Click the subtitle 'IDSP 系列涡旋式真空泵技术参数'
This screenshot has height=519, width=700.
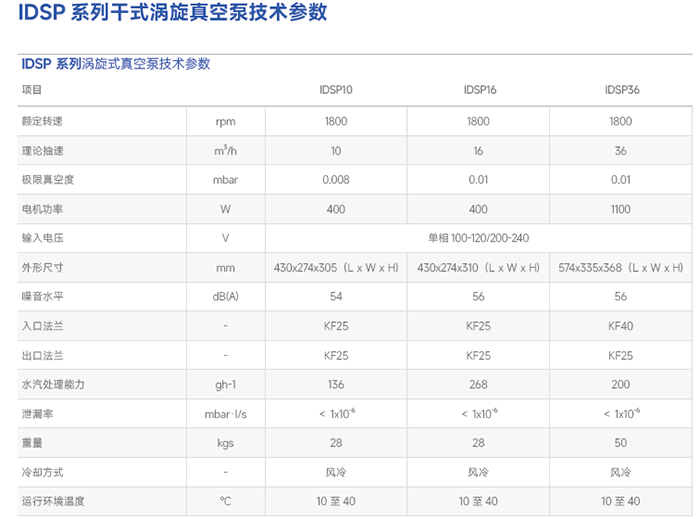[116, 64]
